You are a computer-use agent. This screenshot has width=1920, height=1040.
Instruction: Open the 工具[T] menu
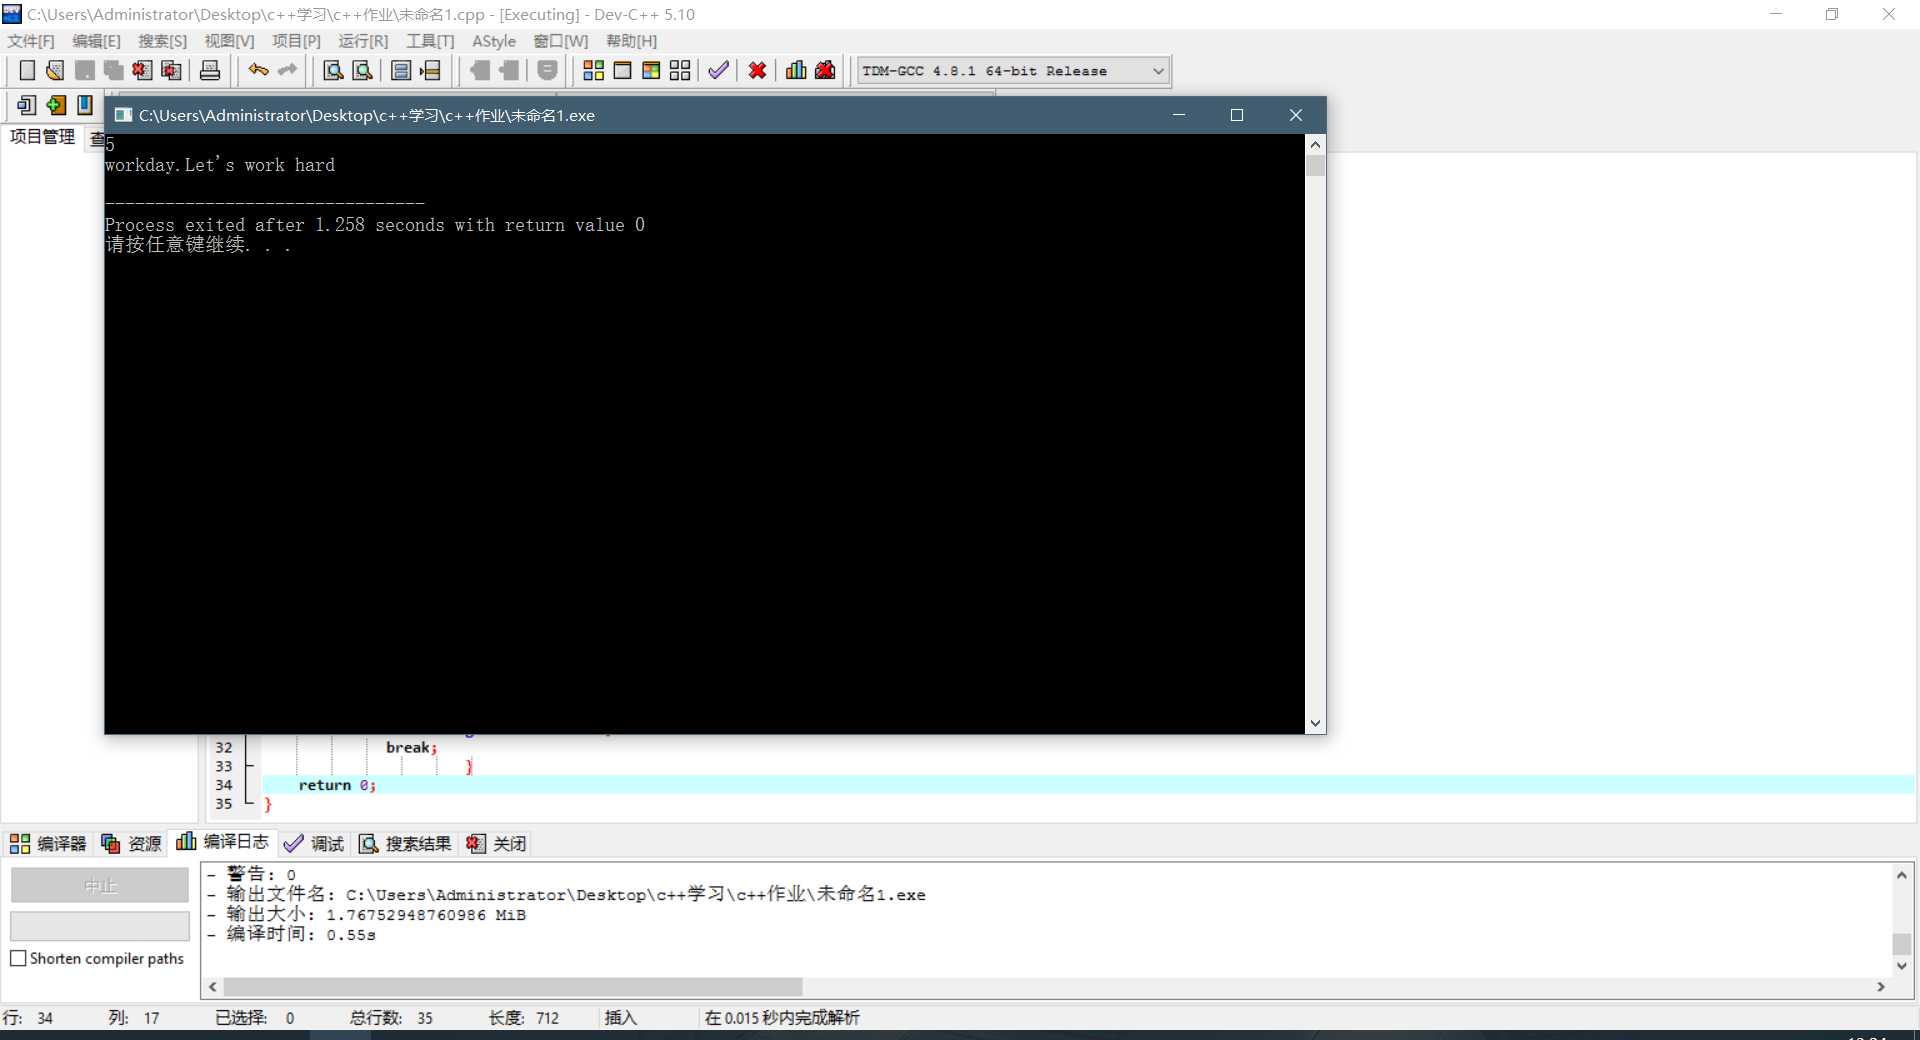click(430, 41)
